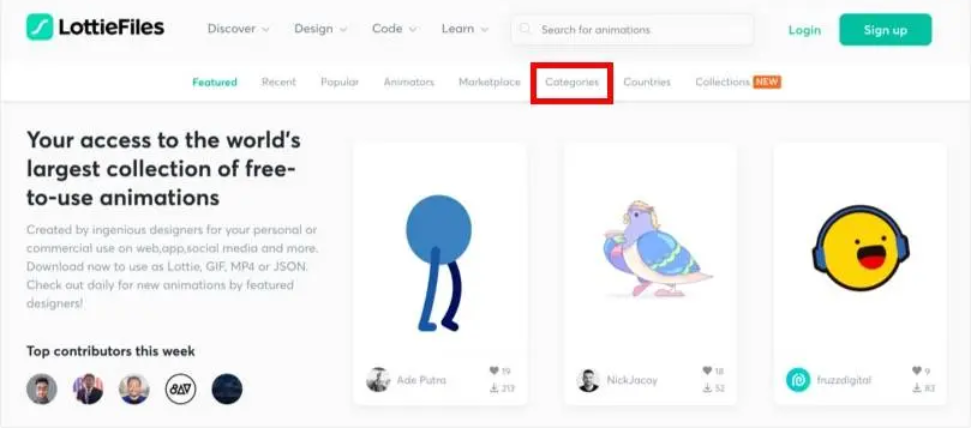Expand the Learn dropdown menu
971x428 pixels.
(465, 29)
